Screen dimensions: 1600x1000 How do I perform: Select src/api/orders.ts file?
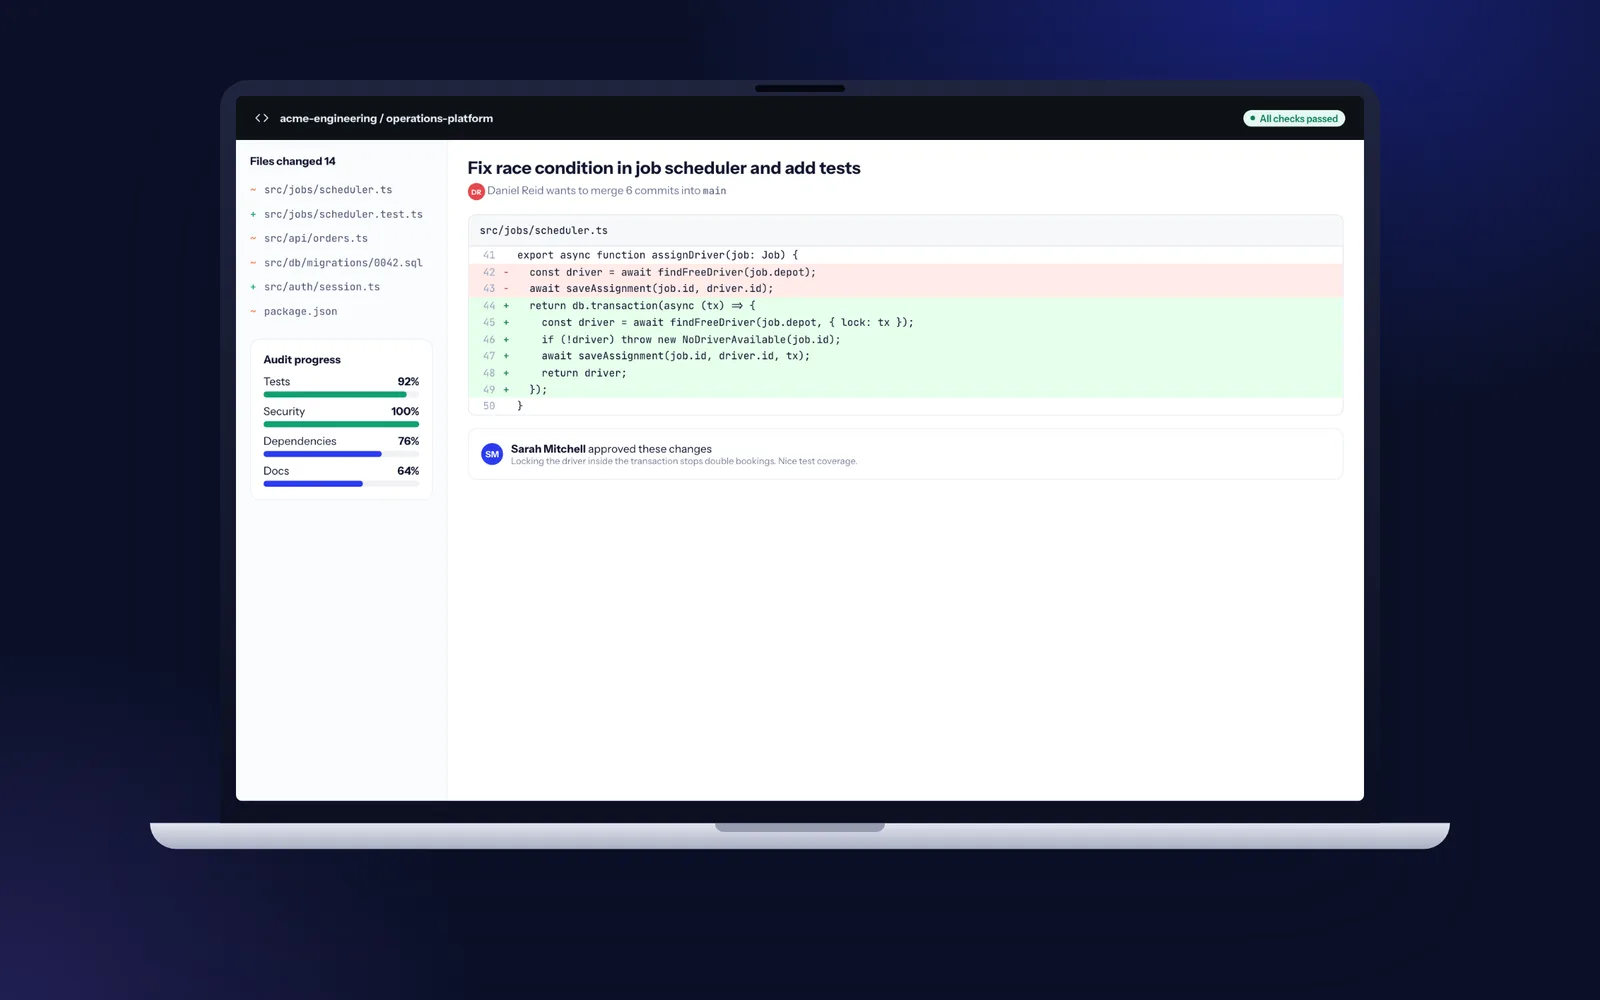tap(316, 238)
